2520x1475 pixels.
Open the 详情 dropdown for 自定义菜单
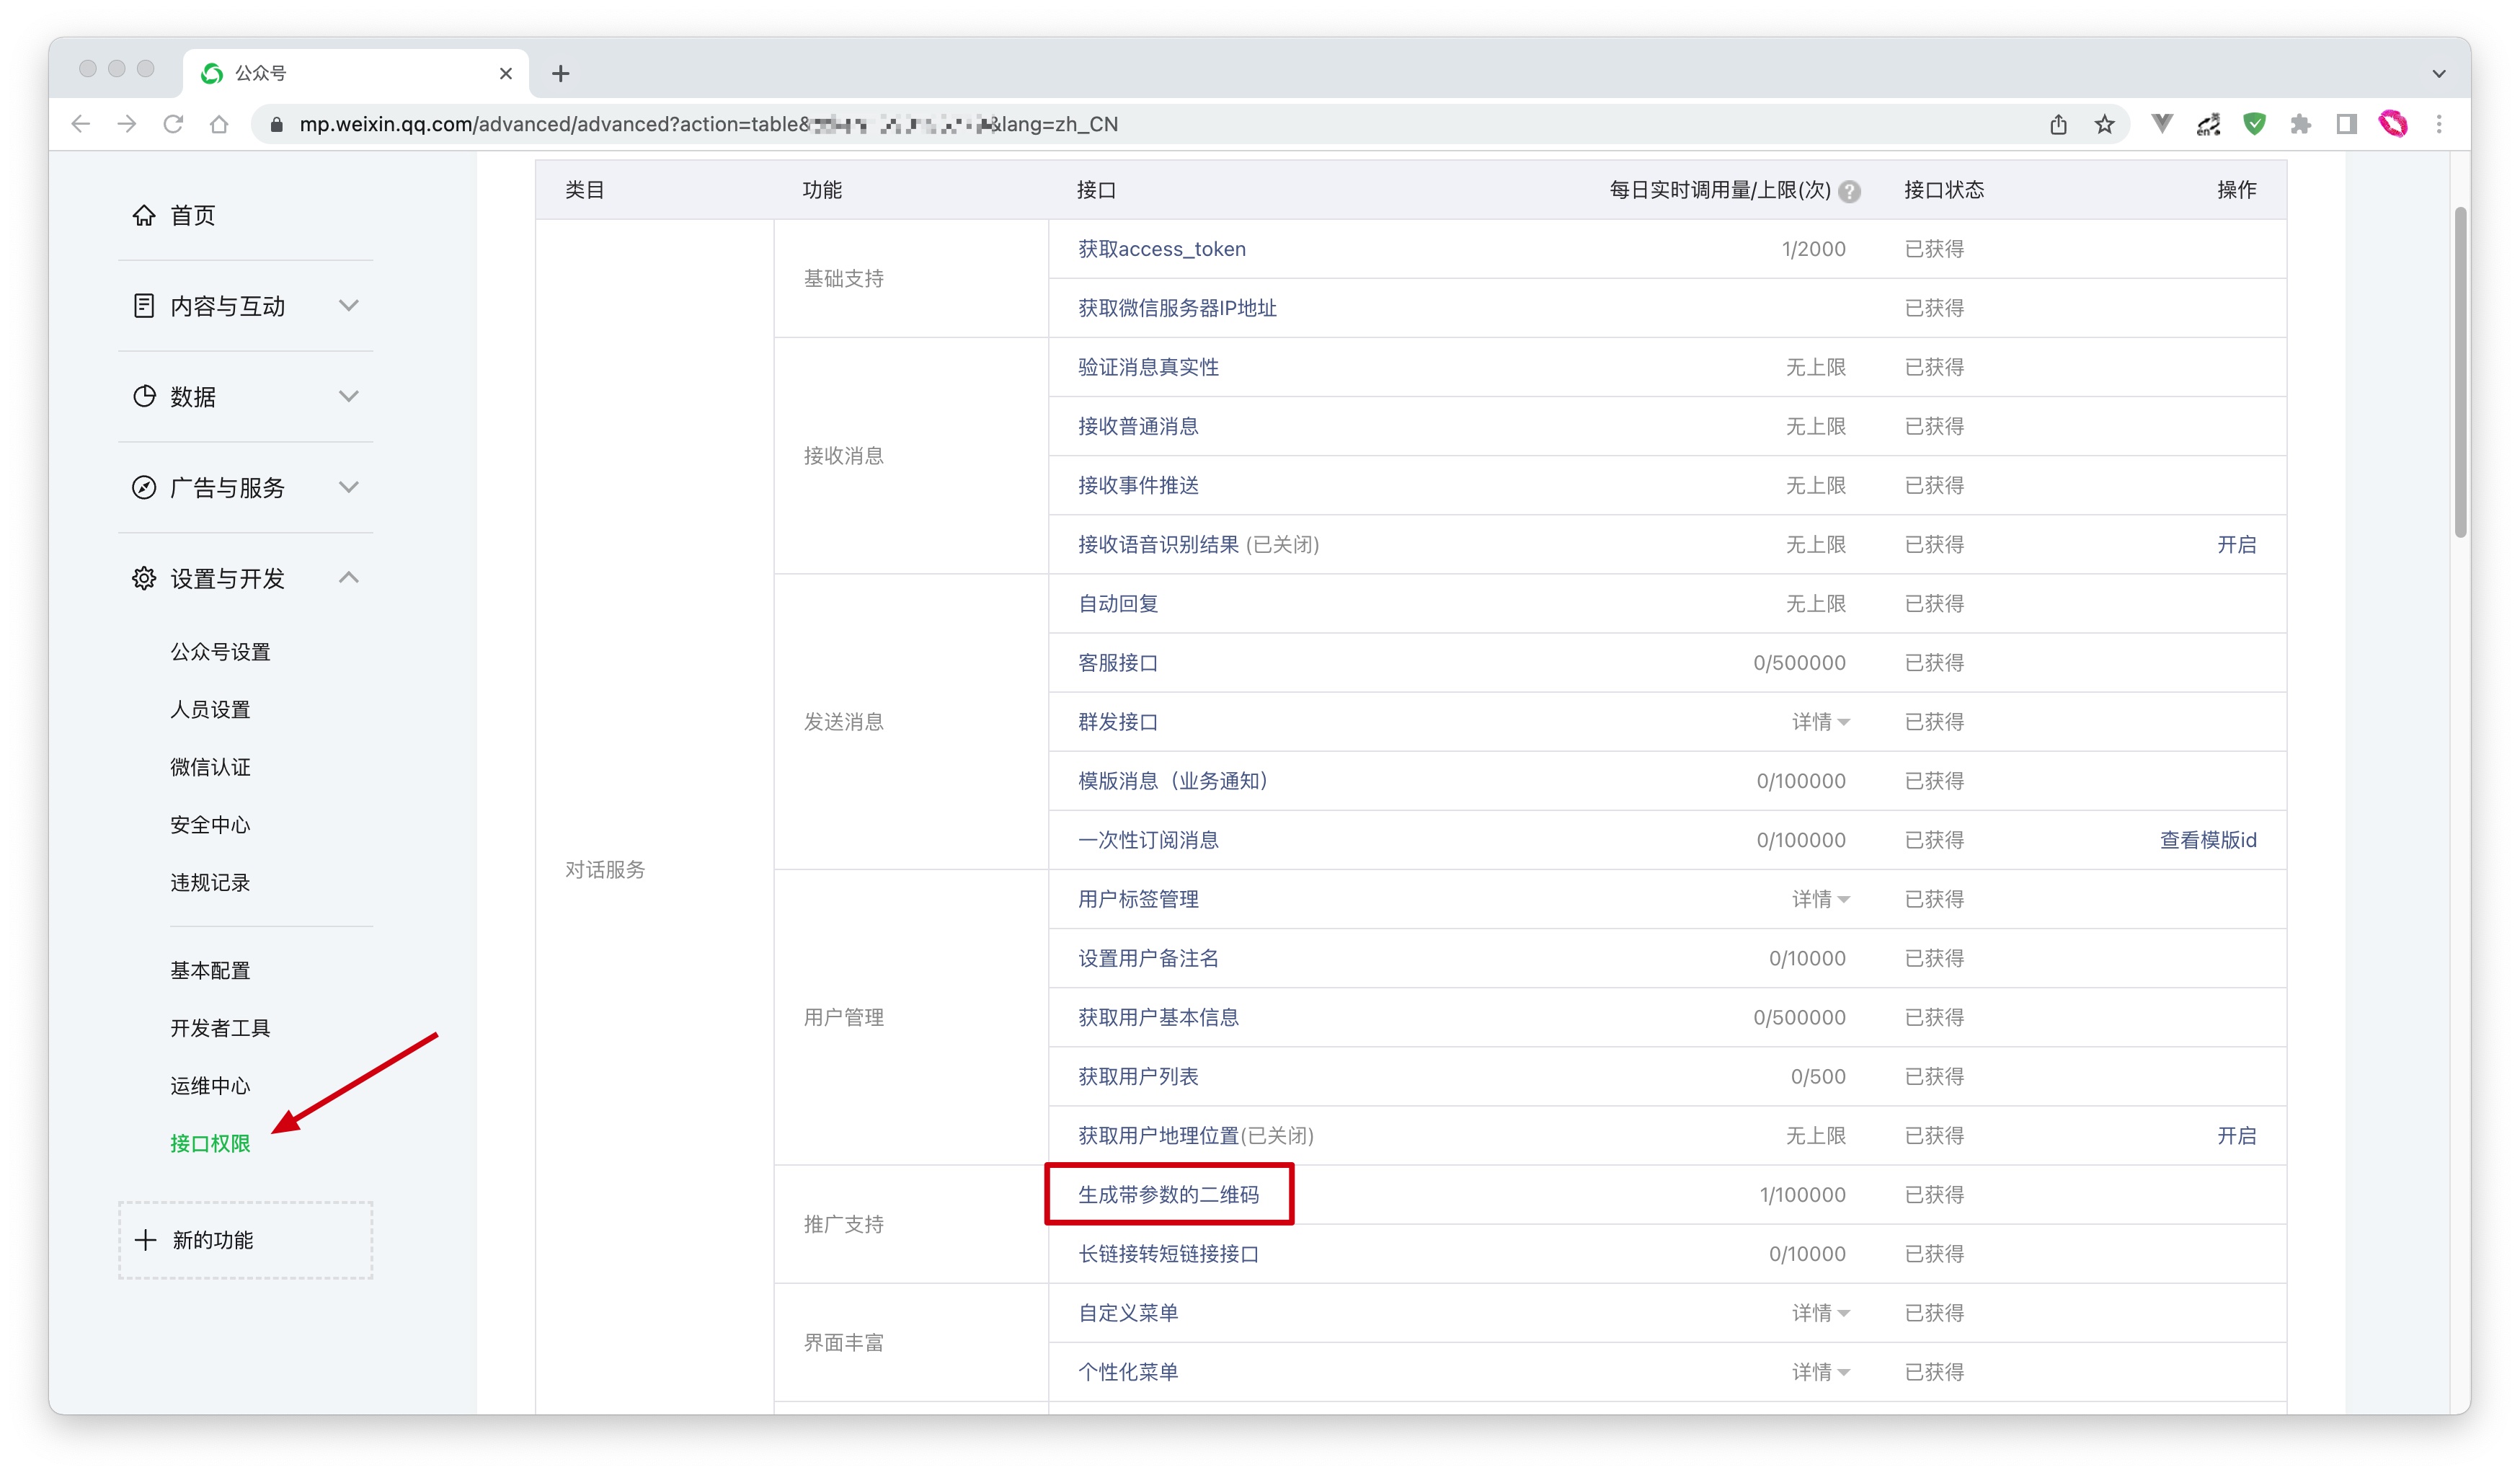coord(1820,1313)
